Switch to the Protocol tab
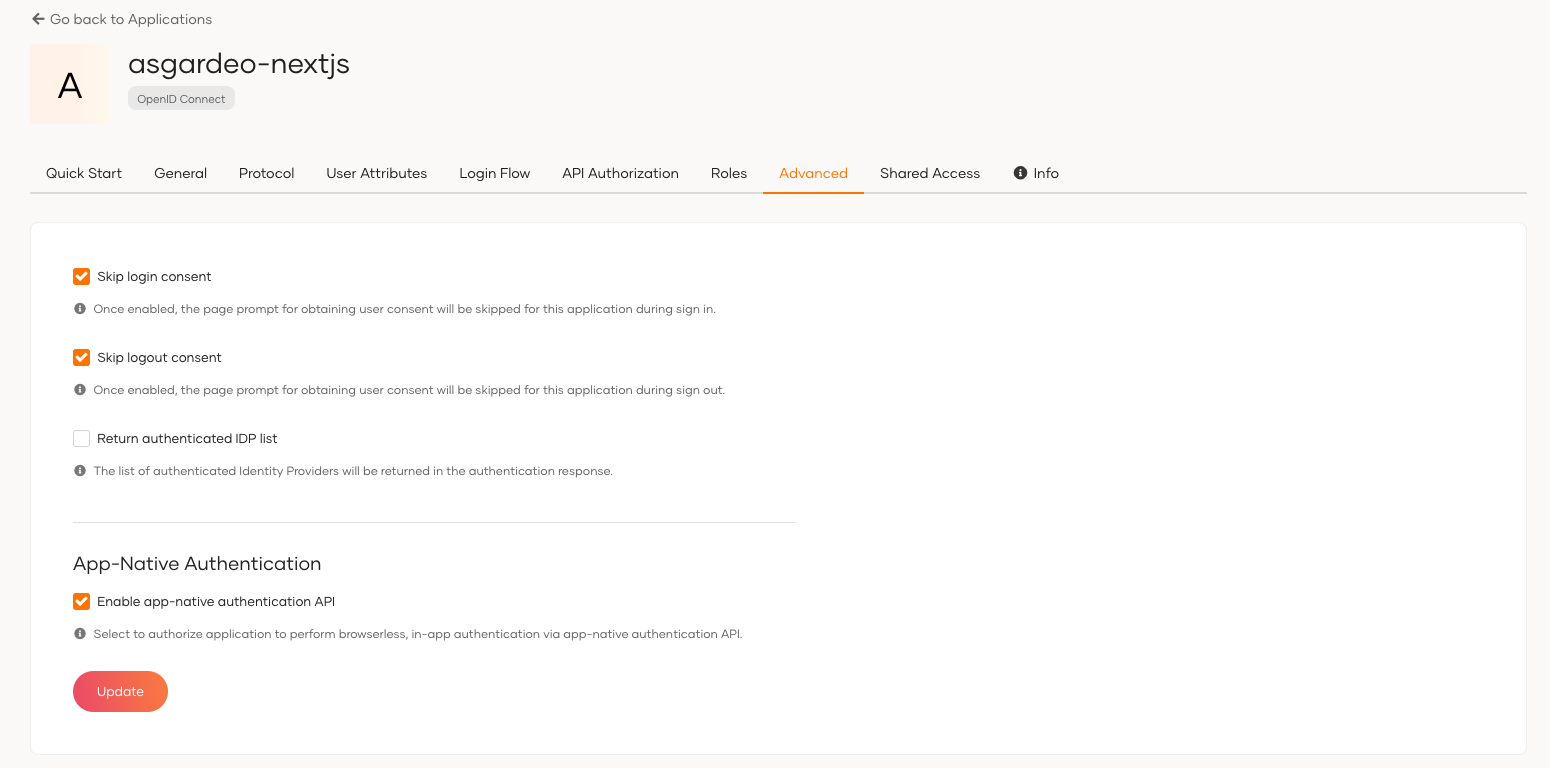 pyautogui.click(x=266, y=173)
